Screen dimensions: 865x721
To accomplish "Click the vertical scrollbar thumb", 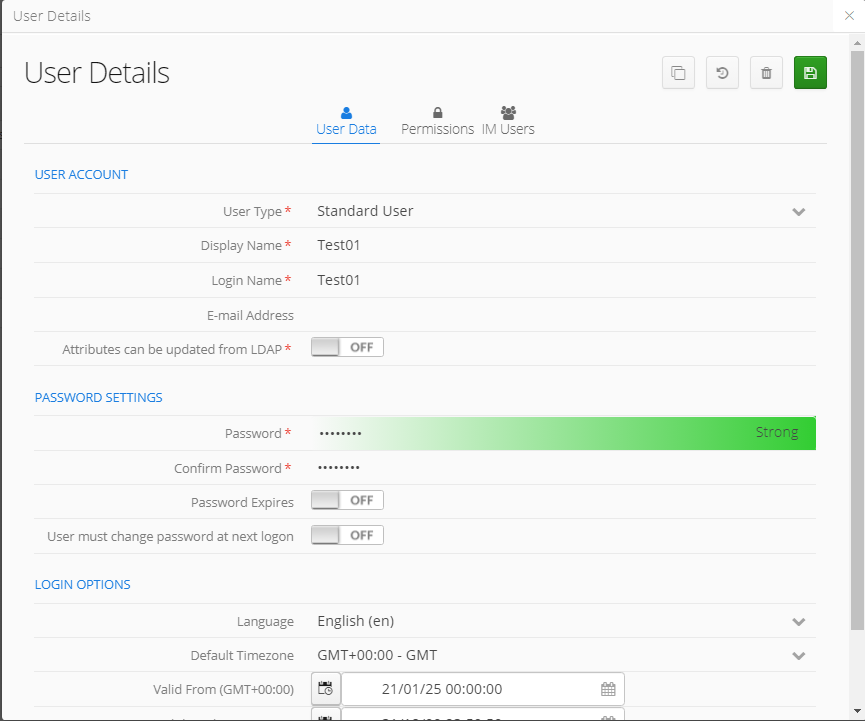I will 857,340.
